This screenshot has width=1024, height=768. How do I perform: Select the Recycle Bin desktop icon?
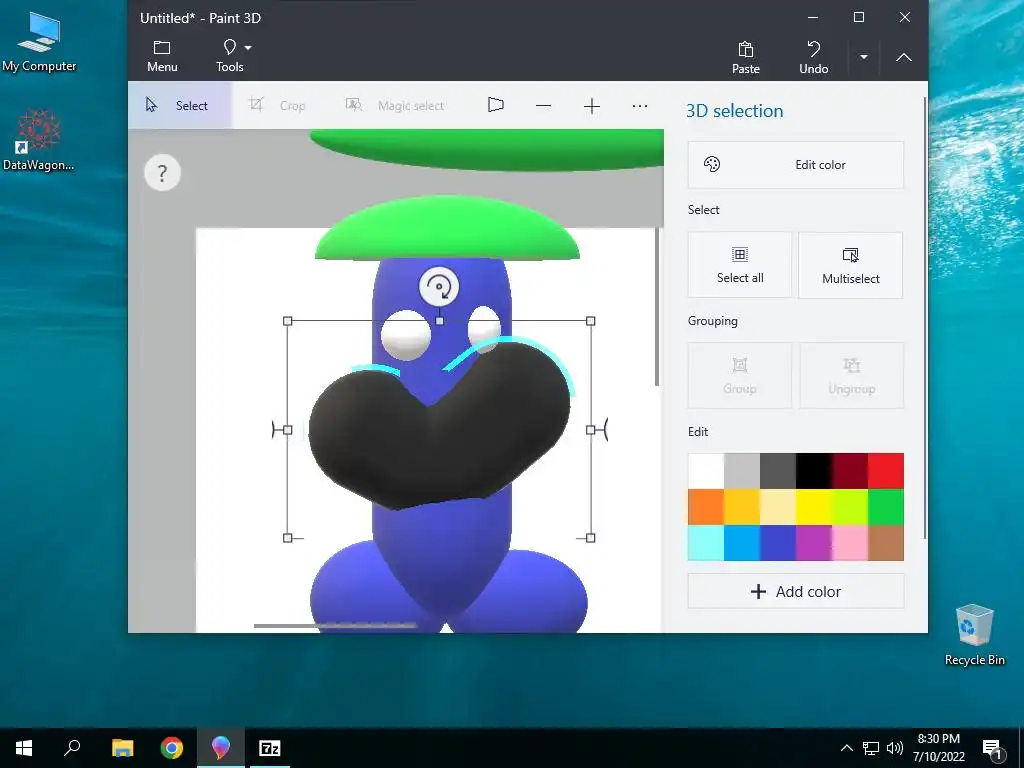click(x=974, y=635)
